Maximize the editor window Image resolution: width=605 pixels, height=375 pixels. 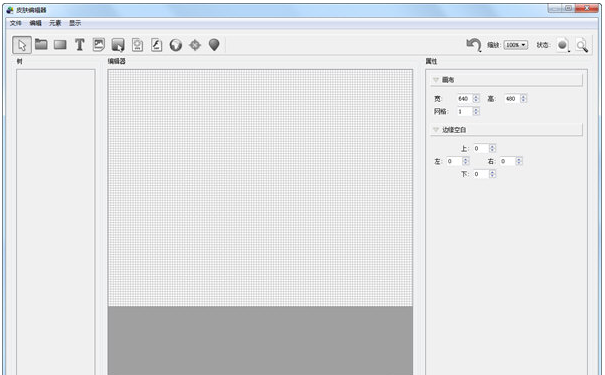point(569,8)
